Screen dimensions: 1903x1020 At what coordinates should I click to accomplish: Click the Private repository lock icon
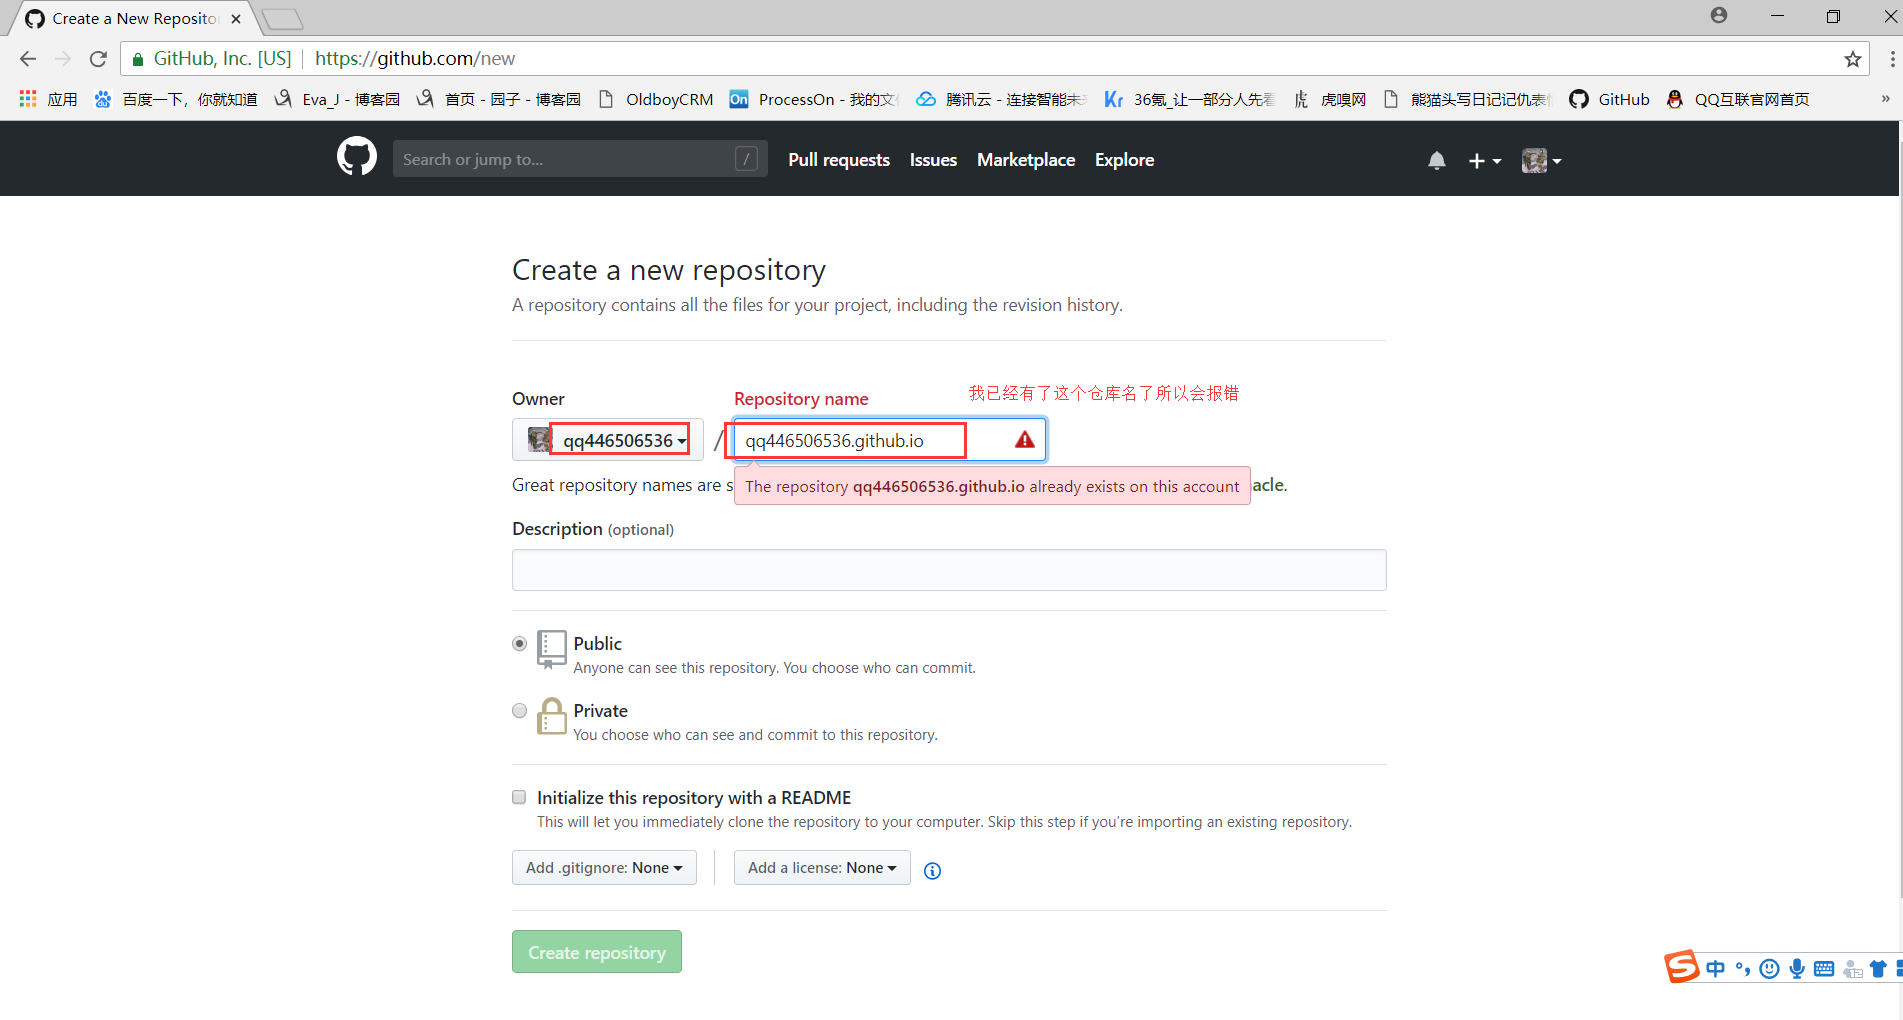(x=551, y=716)
